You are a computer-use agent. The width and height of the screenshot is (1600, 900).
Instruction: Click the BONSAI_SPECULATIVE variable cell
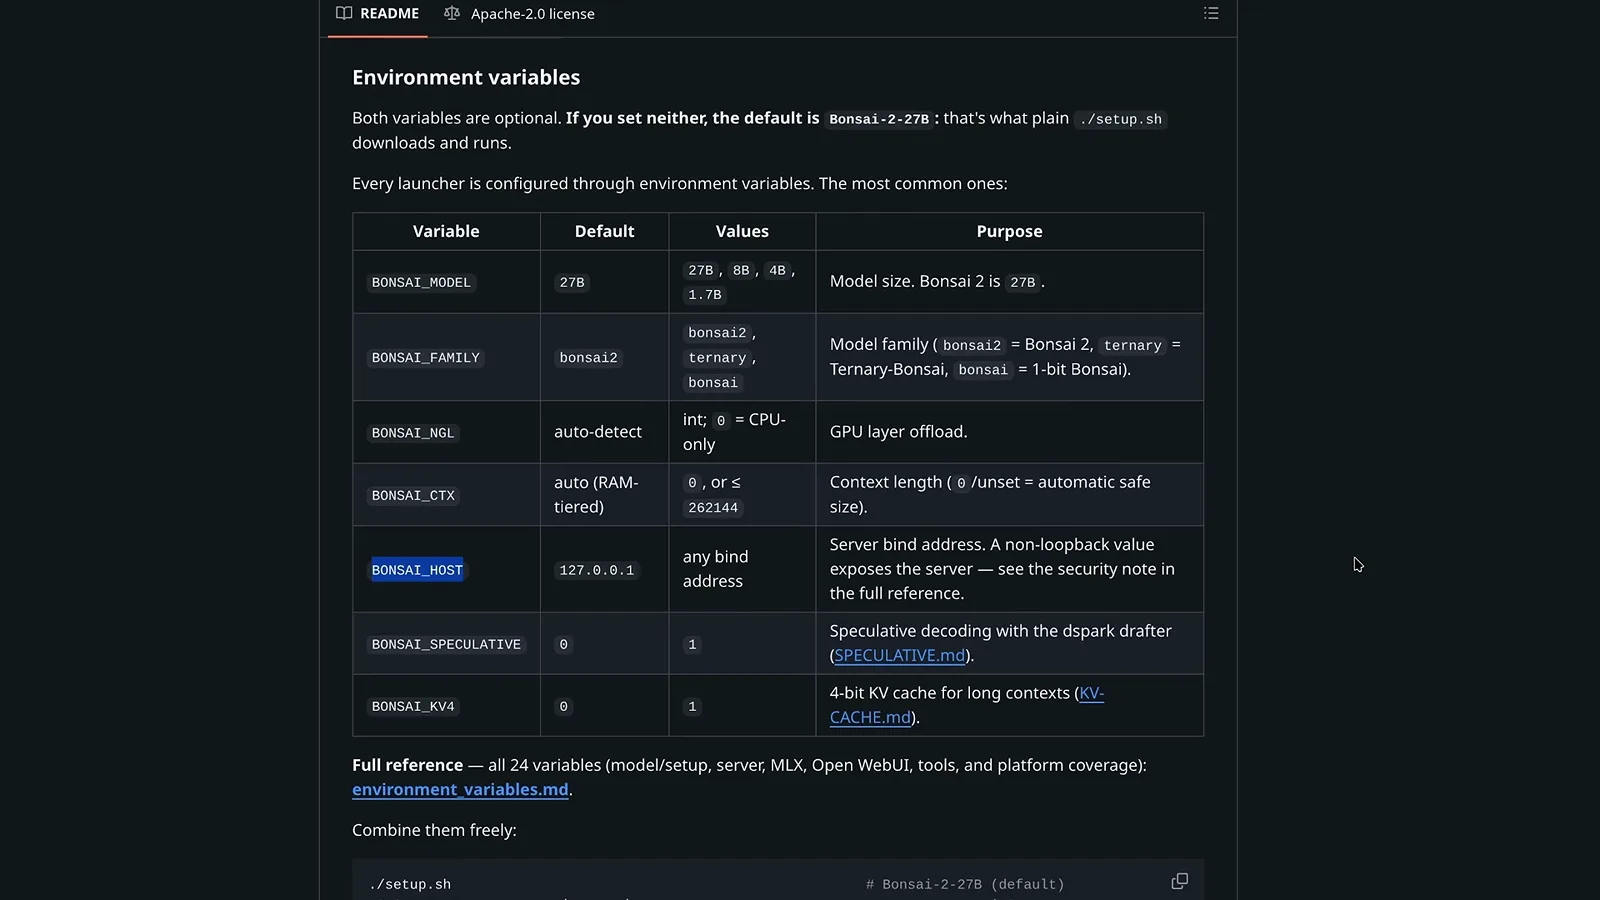click(446, 645)
